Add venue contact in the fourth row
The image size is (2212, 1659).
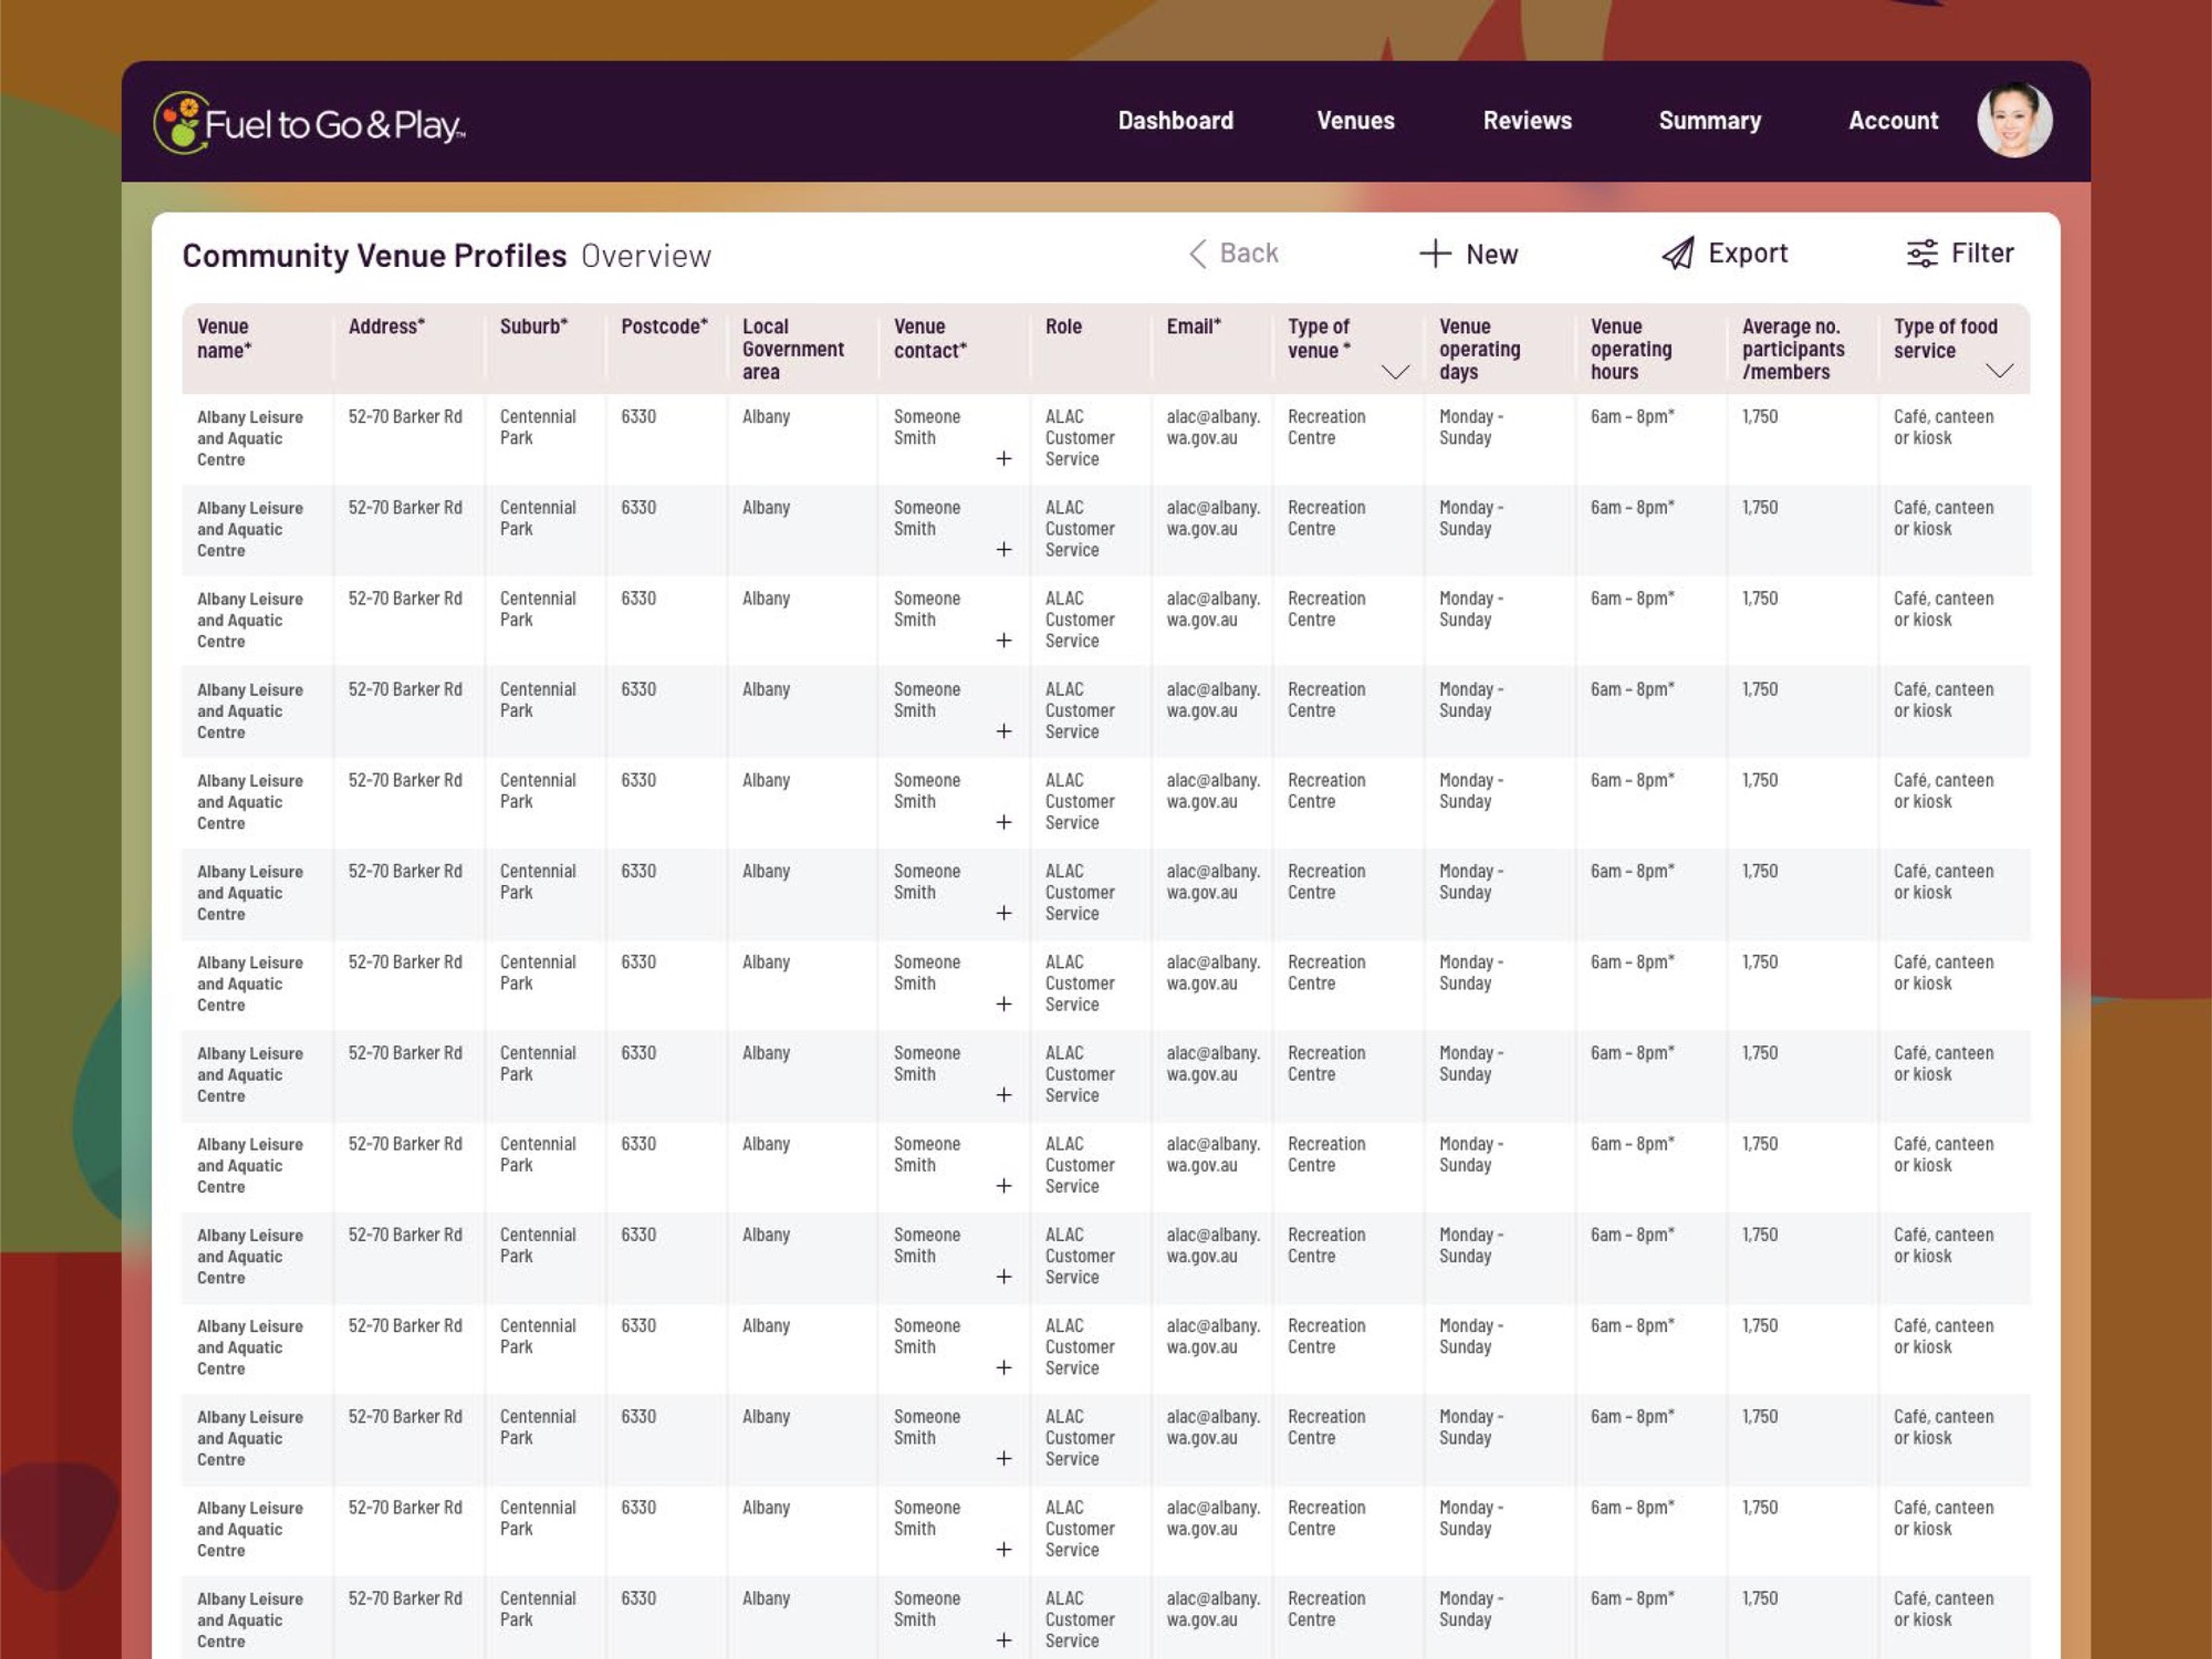1004,732
